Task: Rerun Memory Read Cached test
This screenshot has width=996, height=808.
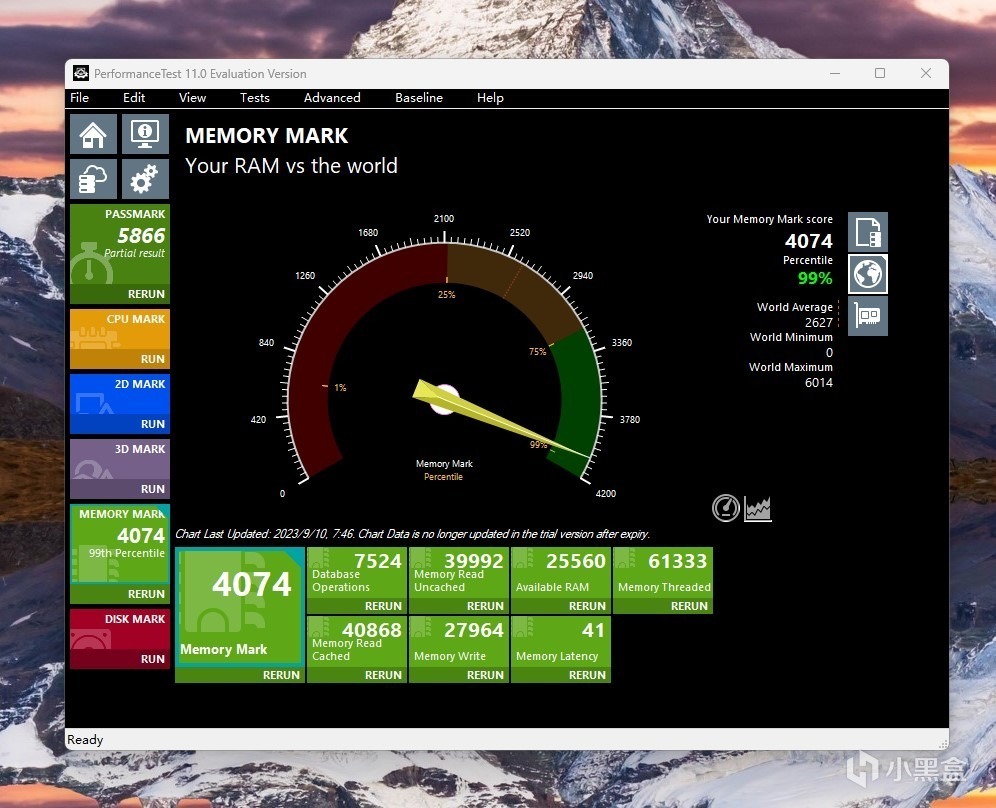Action: coord(383,675)
